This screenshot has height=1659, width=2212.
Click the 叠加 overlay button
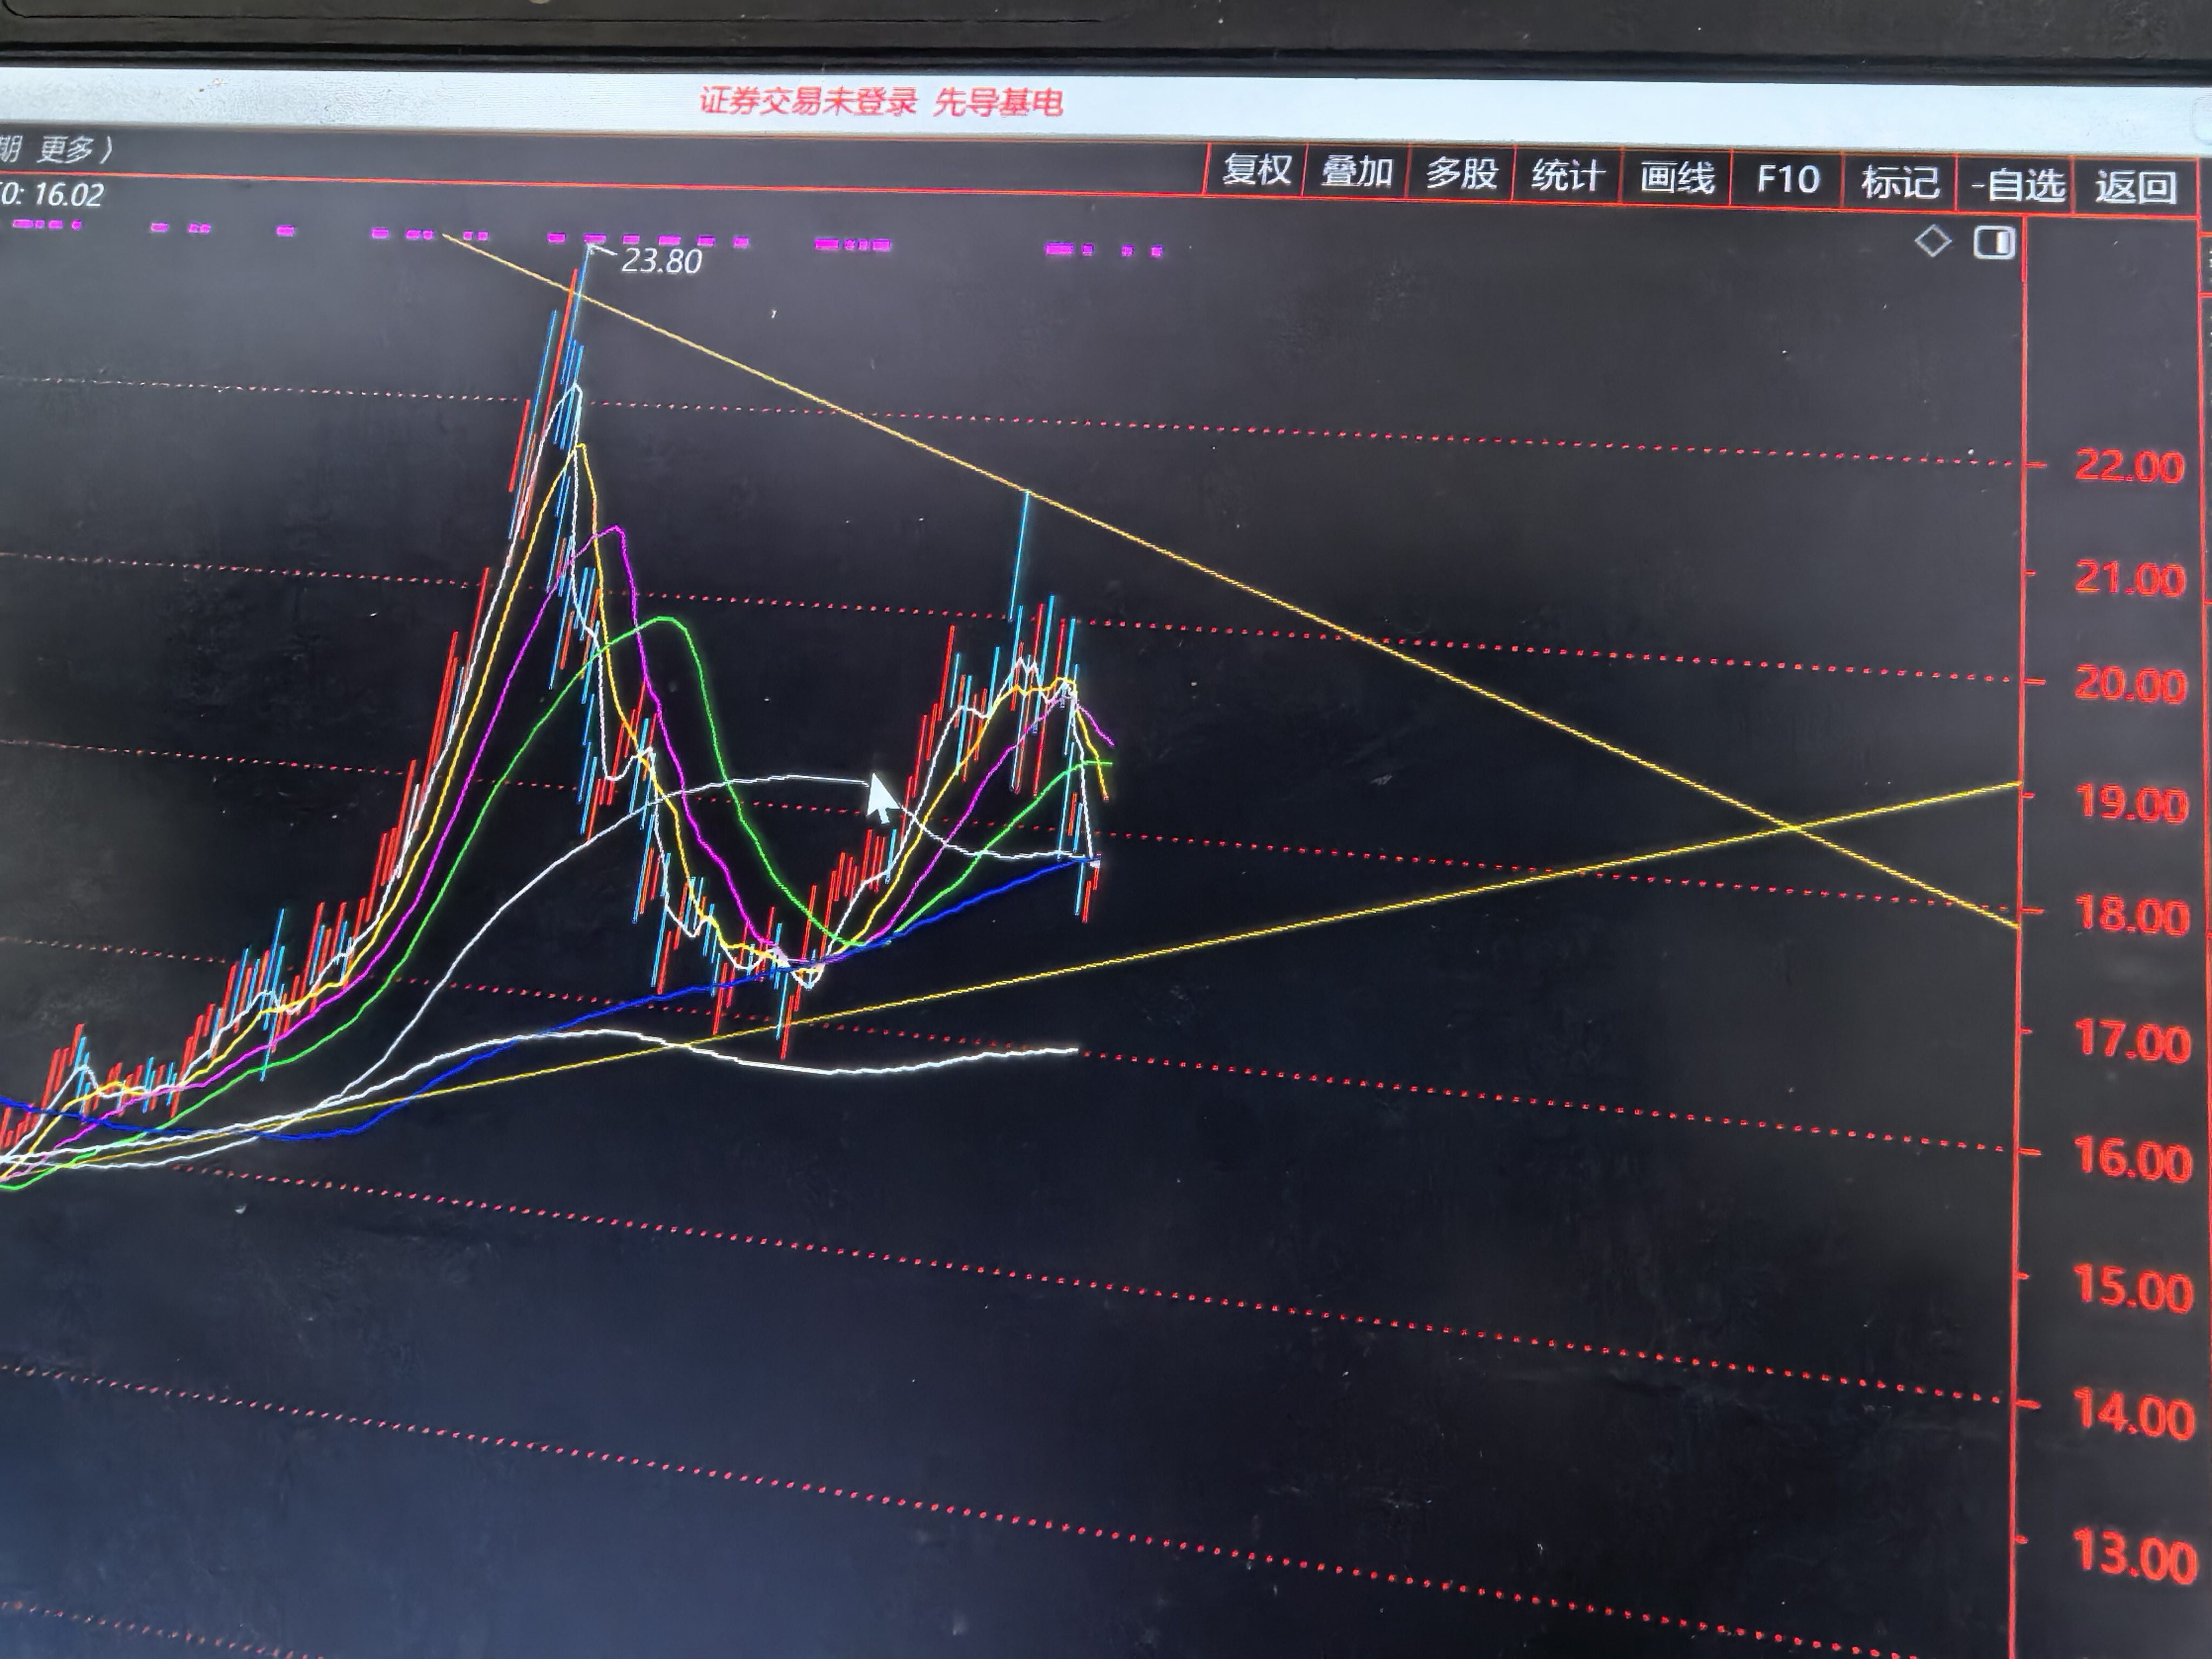point(1357,173)
